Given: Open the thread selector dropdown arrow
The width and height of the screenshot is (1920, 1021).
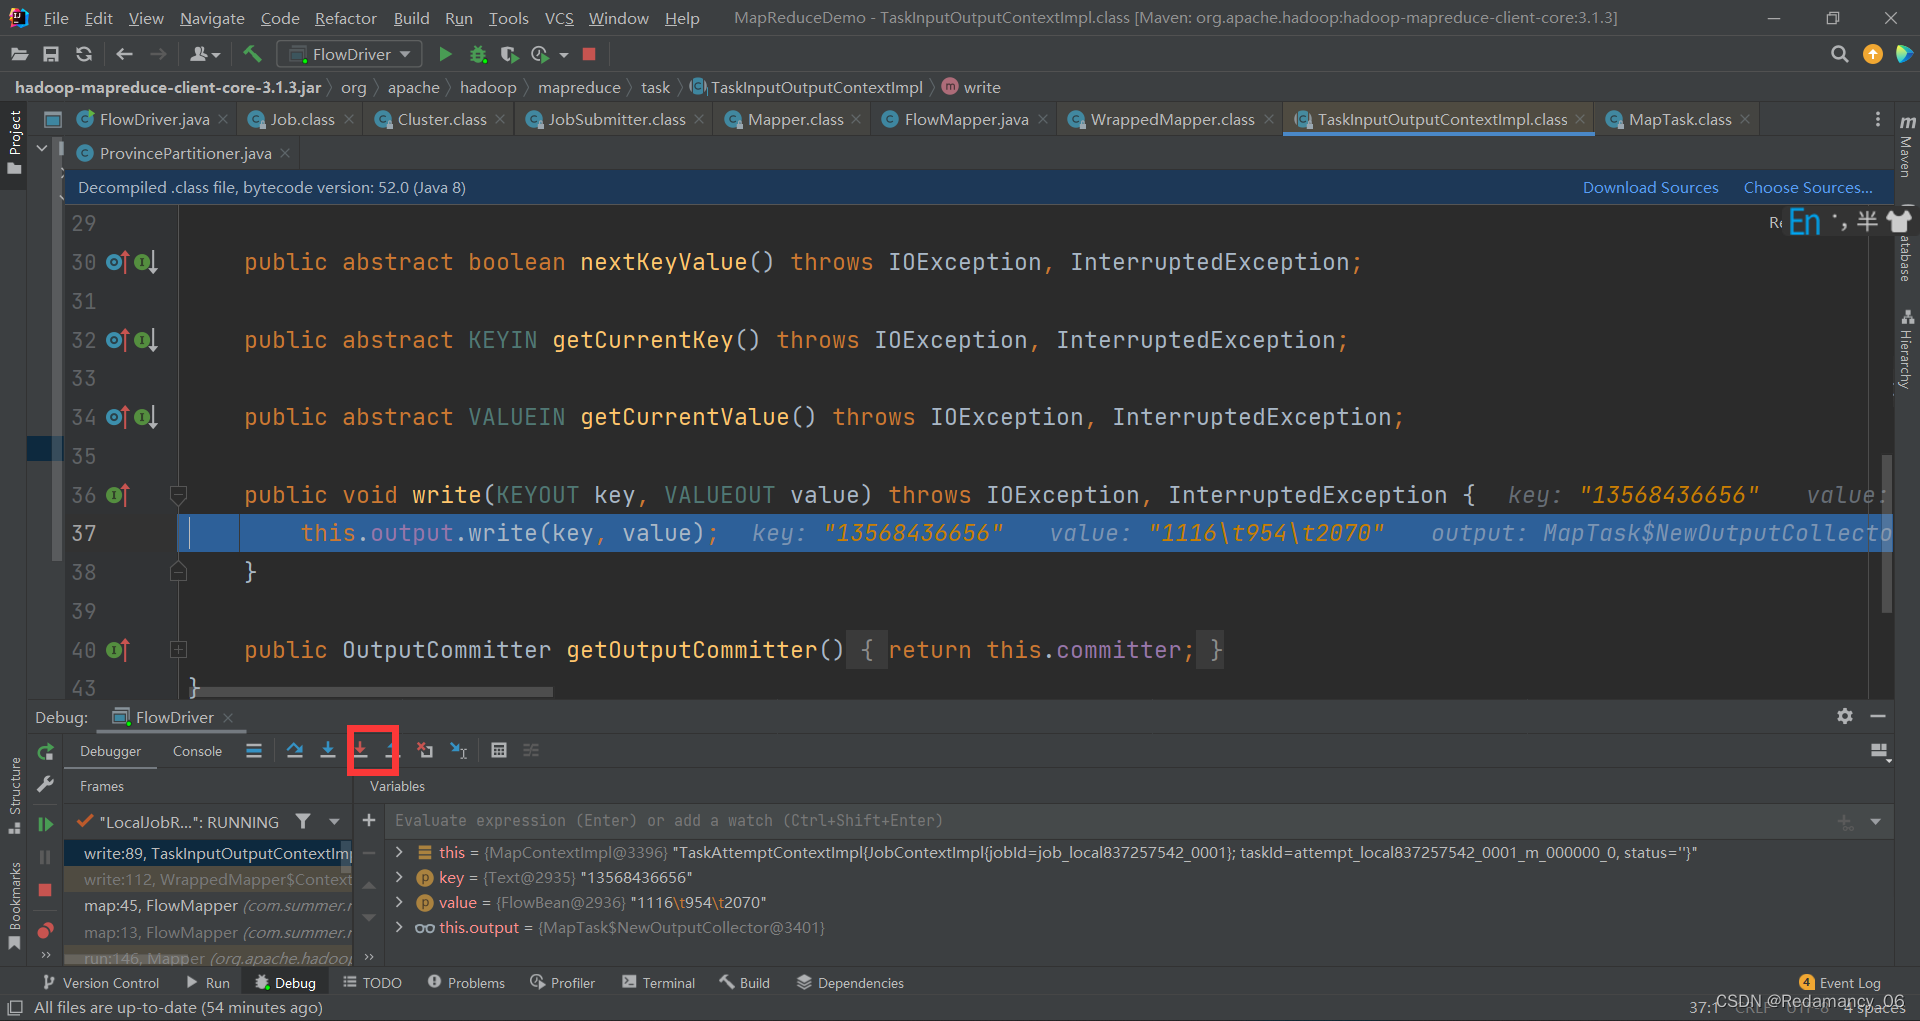Looking at the screenshot, I should [334, 821].
